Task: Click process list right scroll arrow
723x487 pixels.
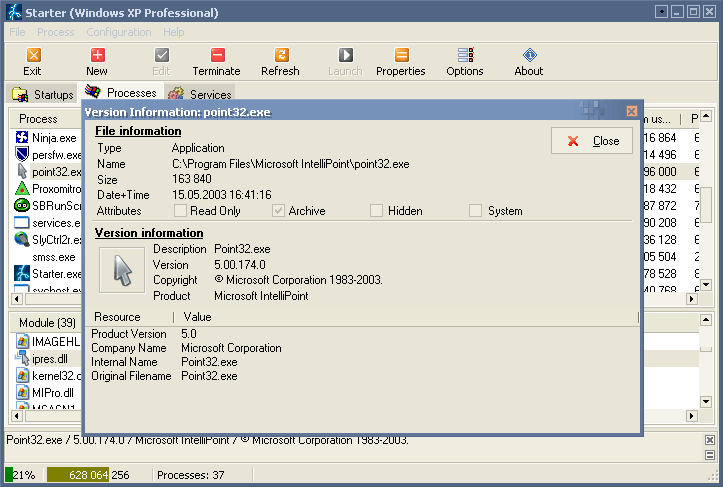Action: coord(691,299)
